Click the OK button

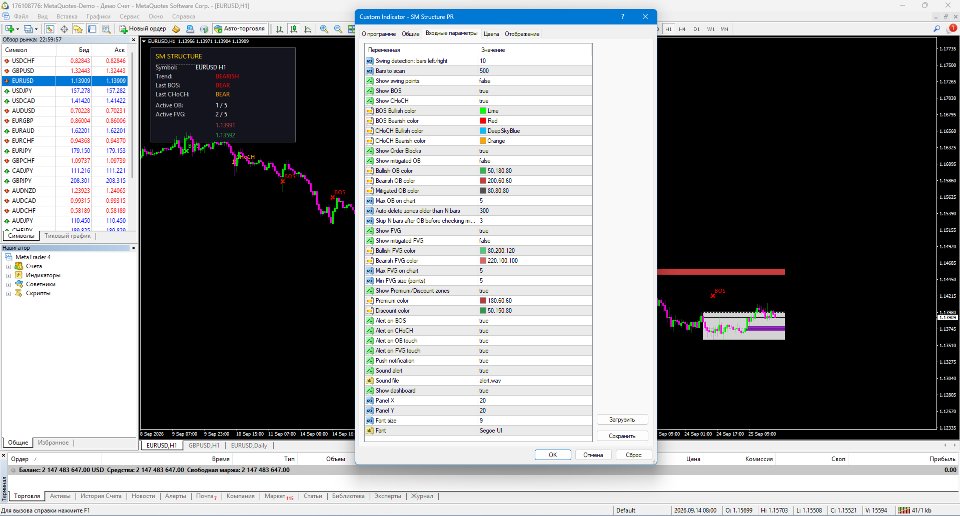(x=553, y=455)
